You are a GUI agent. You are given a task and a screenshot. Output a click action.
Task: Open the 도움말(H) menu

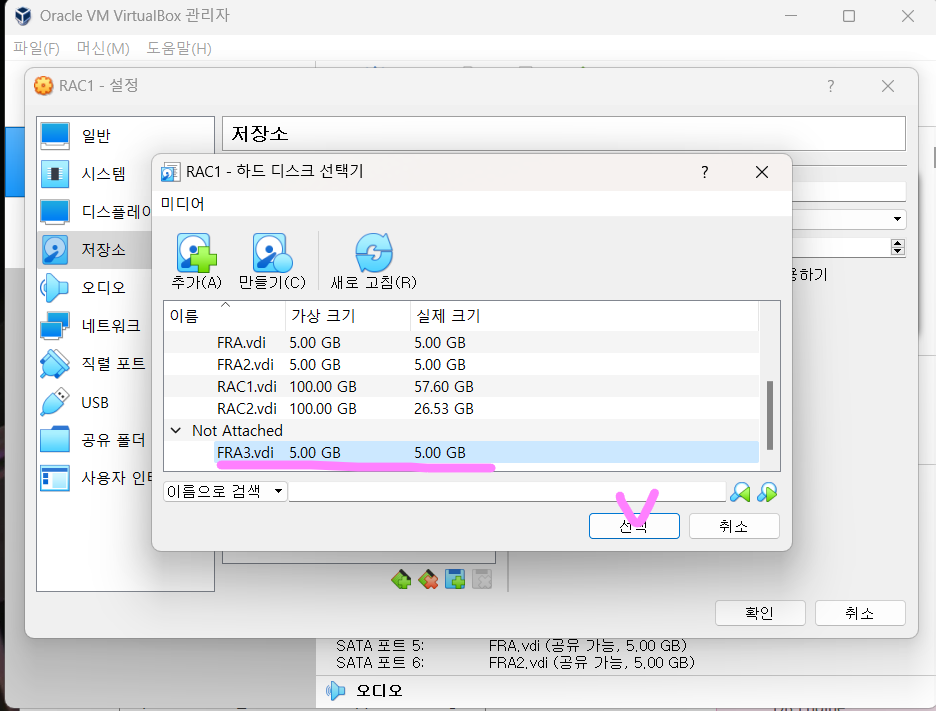point(179,48)
